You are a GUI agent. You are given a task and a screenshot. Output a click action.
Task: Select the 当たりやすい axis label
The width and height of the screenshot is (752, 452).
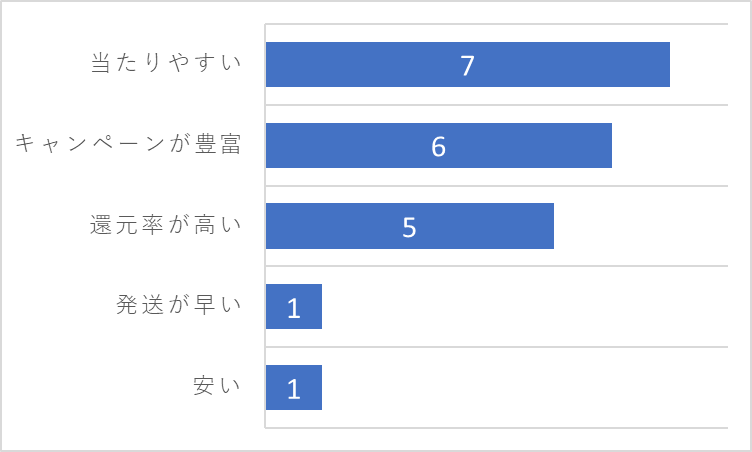tap(166, 63)
